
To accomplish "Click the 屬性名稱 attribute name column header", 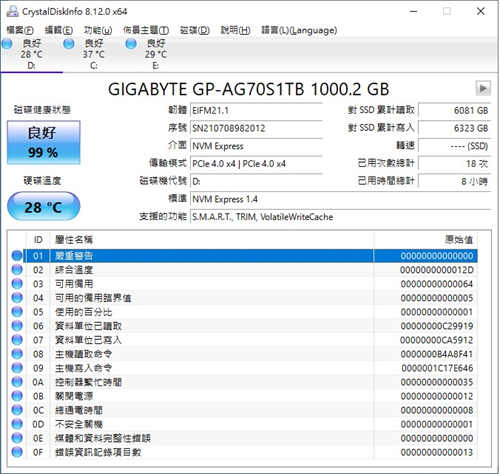I will pyautogui.click(x=212, y=239).
